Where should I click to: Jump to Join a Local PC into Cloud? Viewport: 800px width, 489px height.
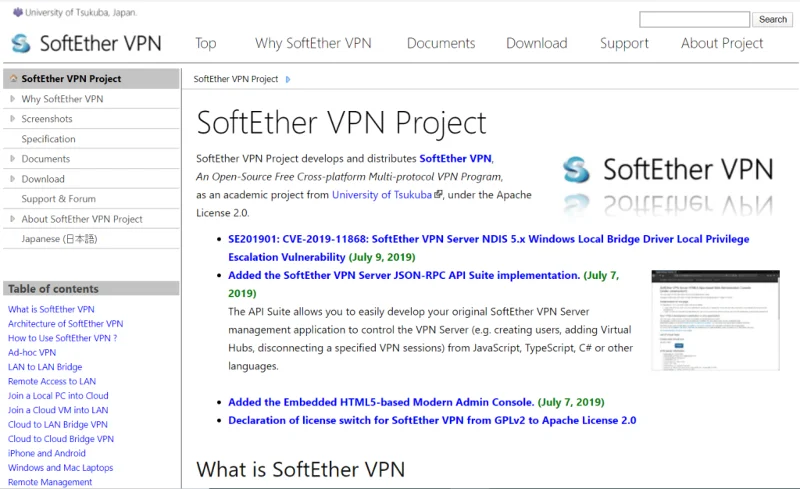pyautogui.click(x=58, y=395)
